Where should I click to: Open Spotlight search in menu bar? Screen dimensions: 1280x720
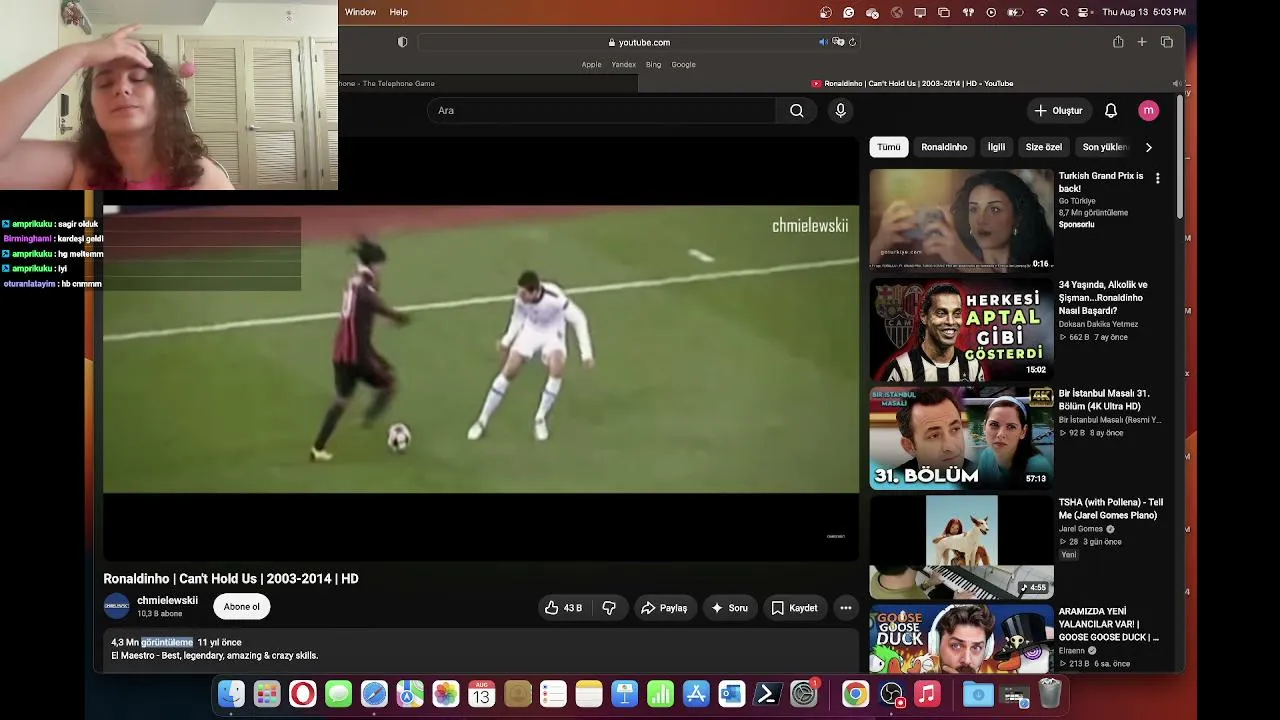(x=1064, y=12)
